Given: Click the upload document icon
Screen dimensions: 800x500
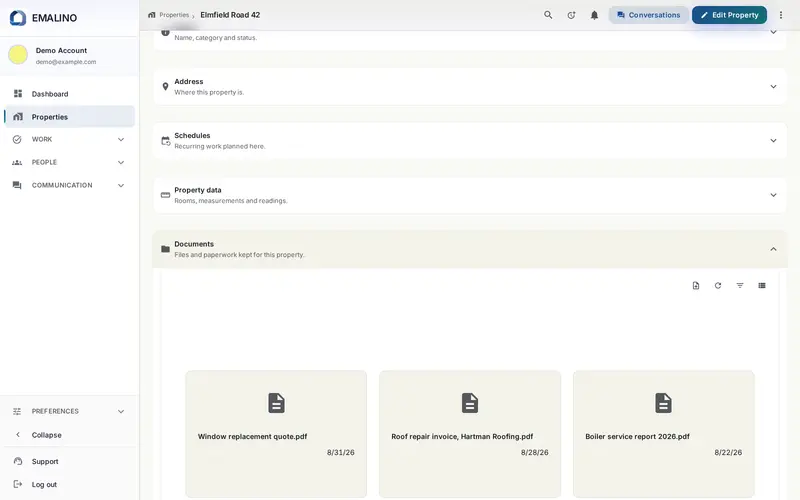Looking at the screenshot, I should tap(696, 286).
